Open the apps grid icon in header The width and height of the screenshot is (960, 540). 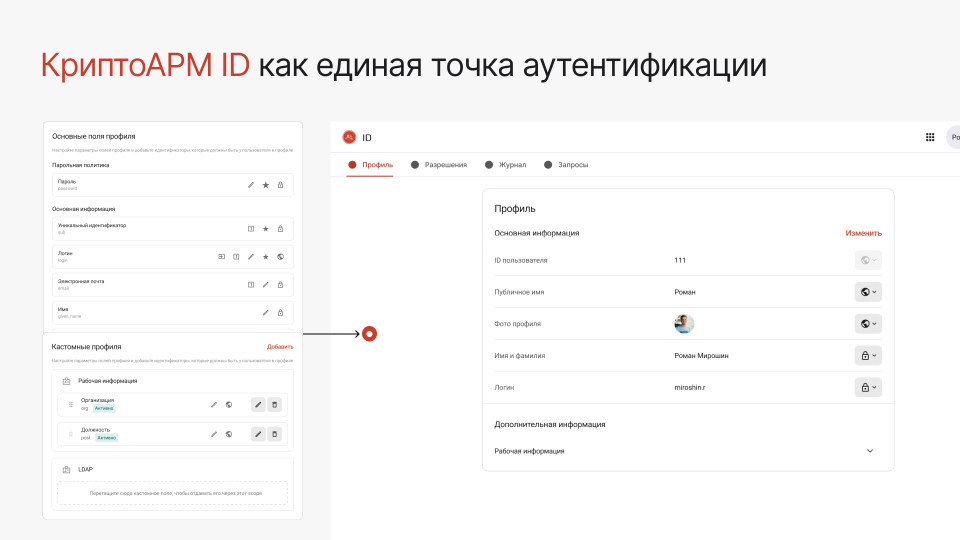(930, 137)
